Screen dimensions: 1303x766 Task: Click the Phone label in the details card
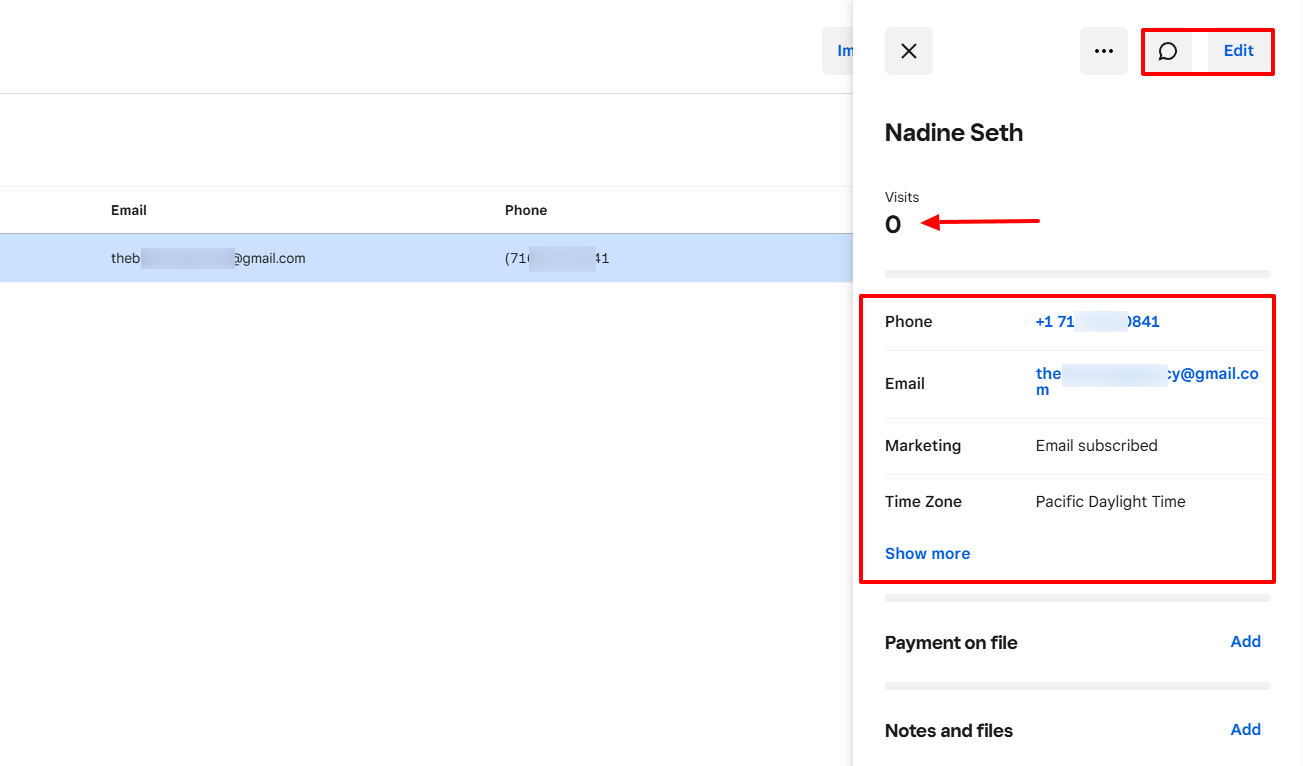(x=908, y=321)
